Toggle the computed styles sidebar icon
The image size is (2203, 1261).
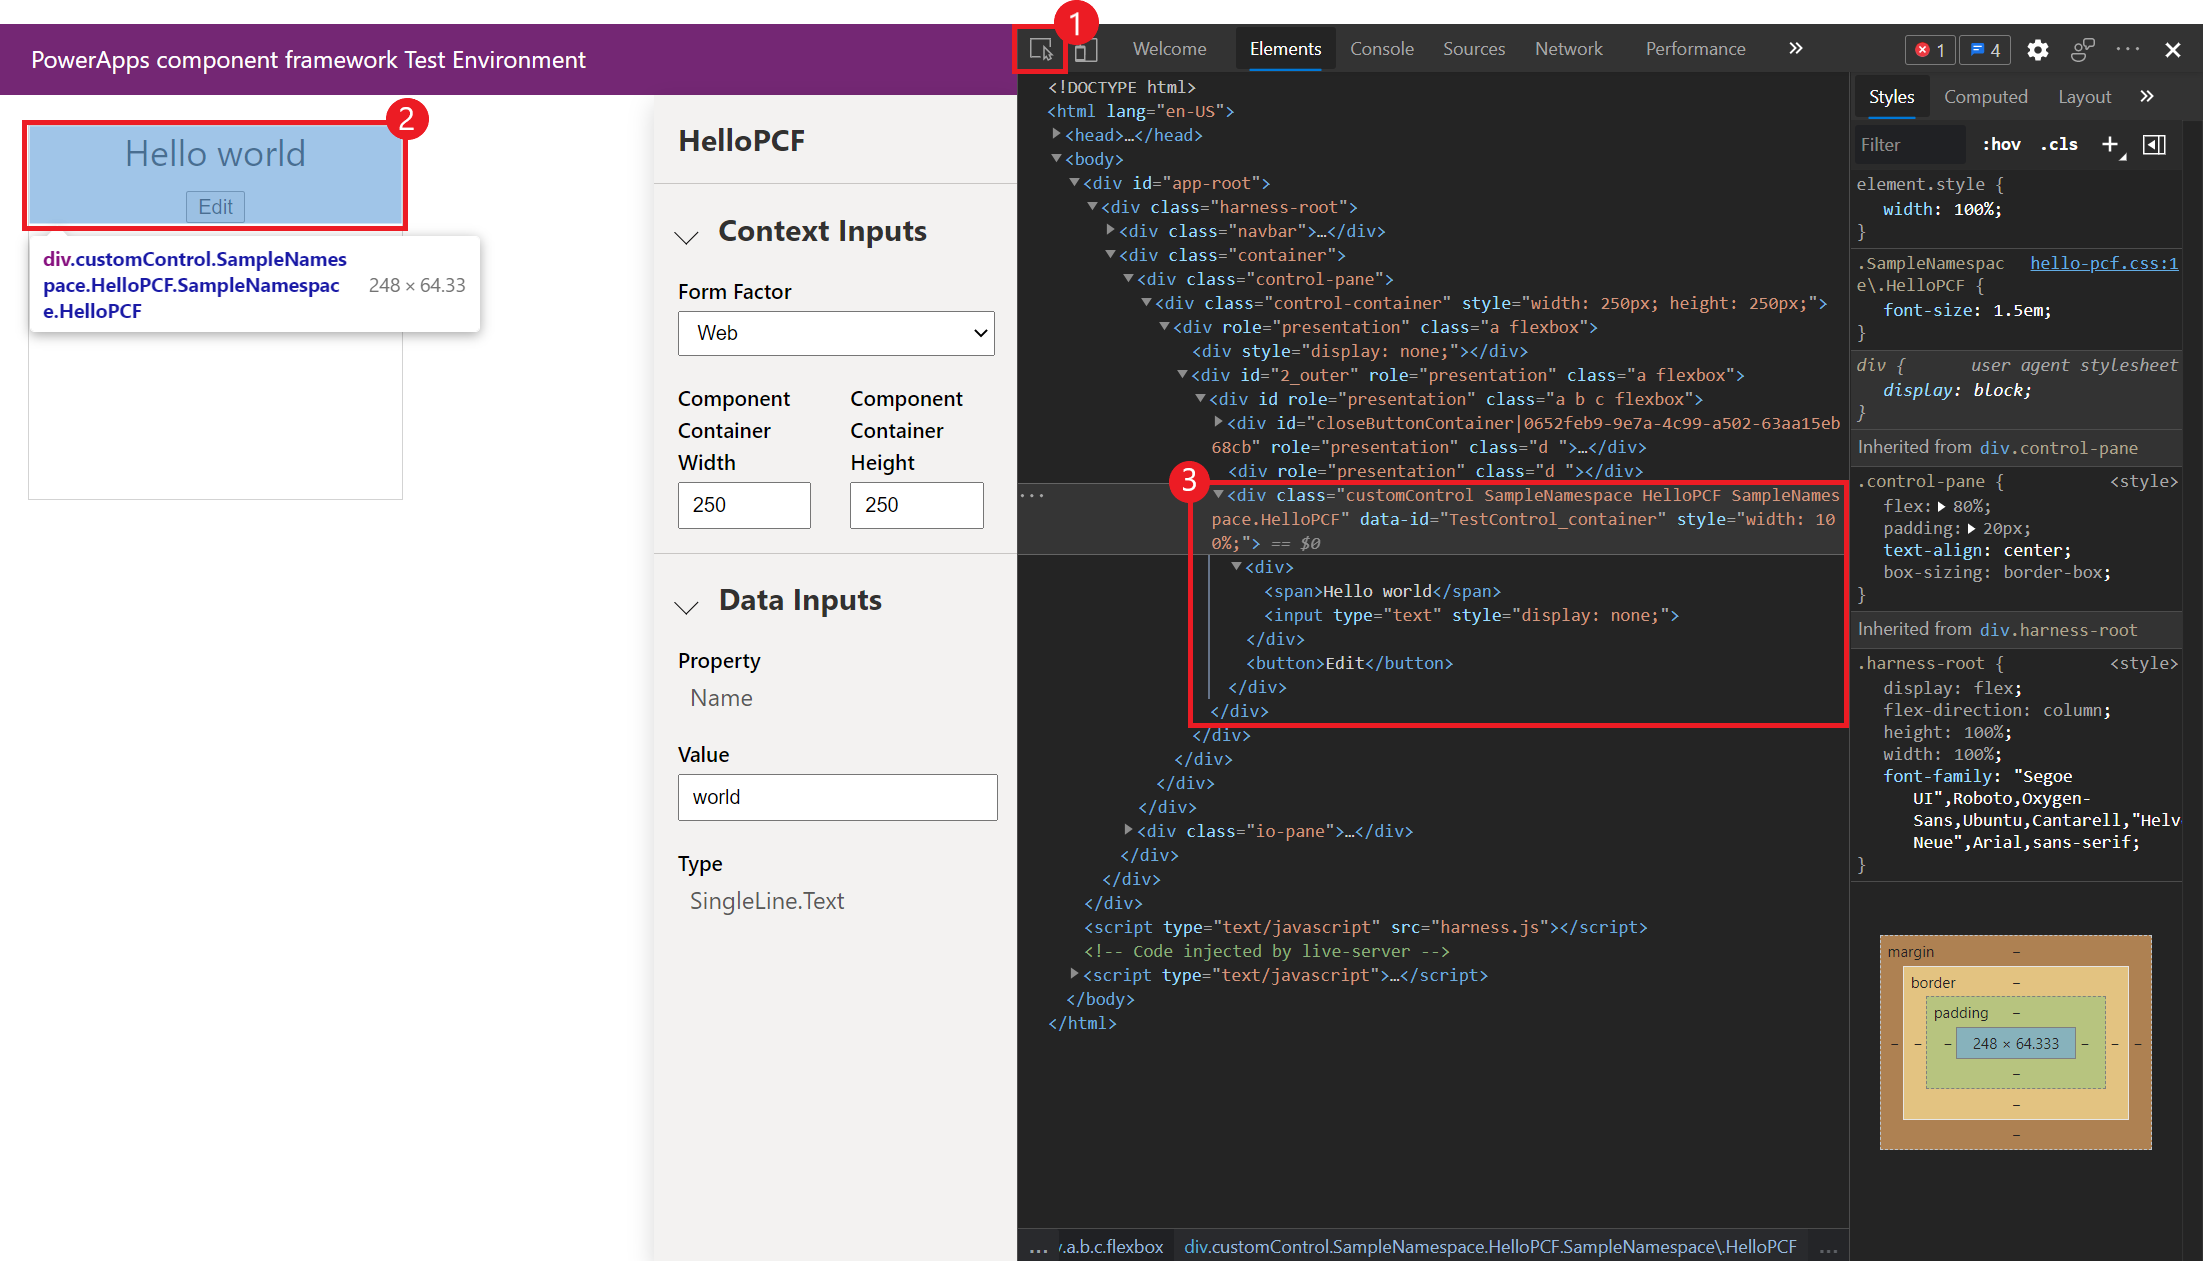point(2155,145)
